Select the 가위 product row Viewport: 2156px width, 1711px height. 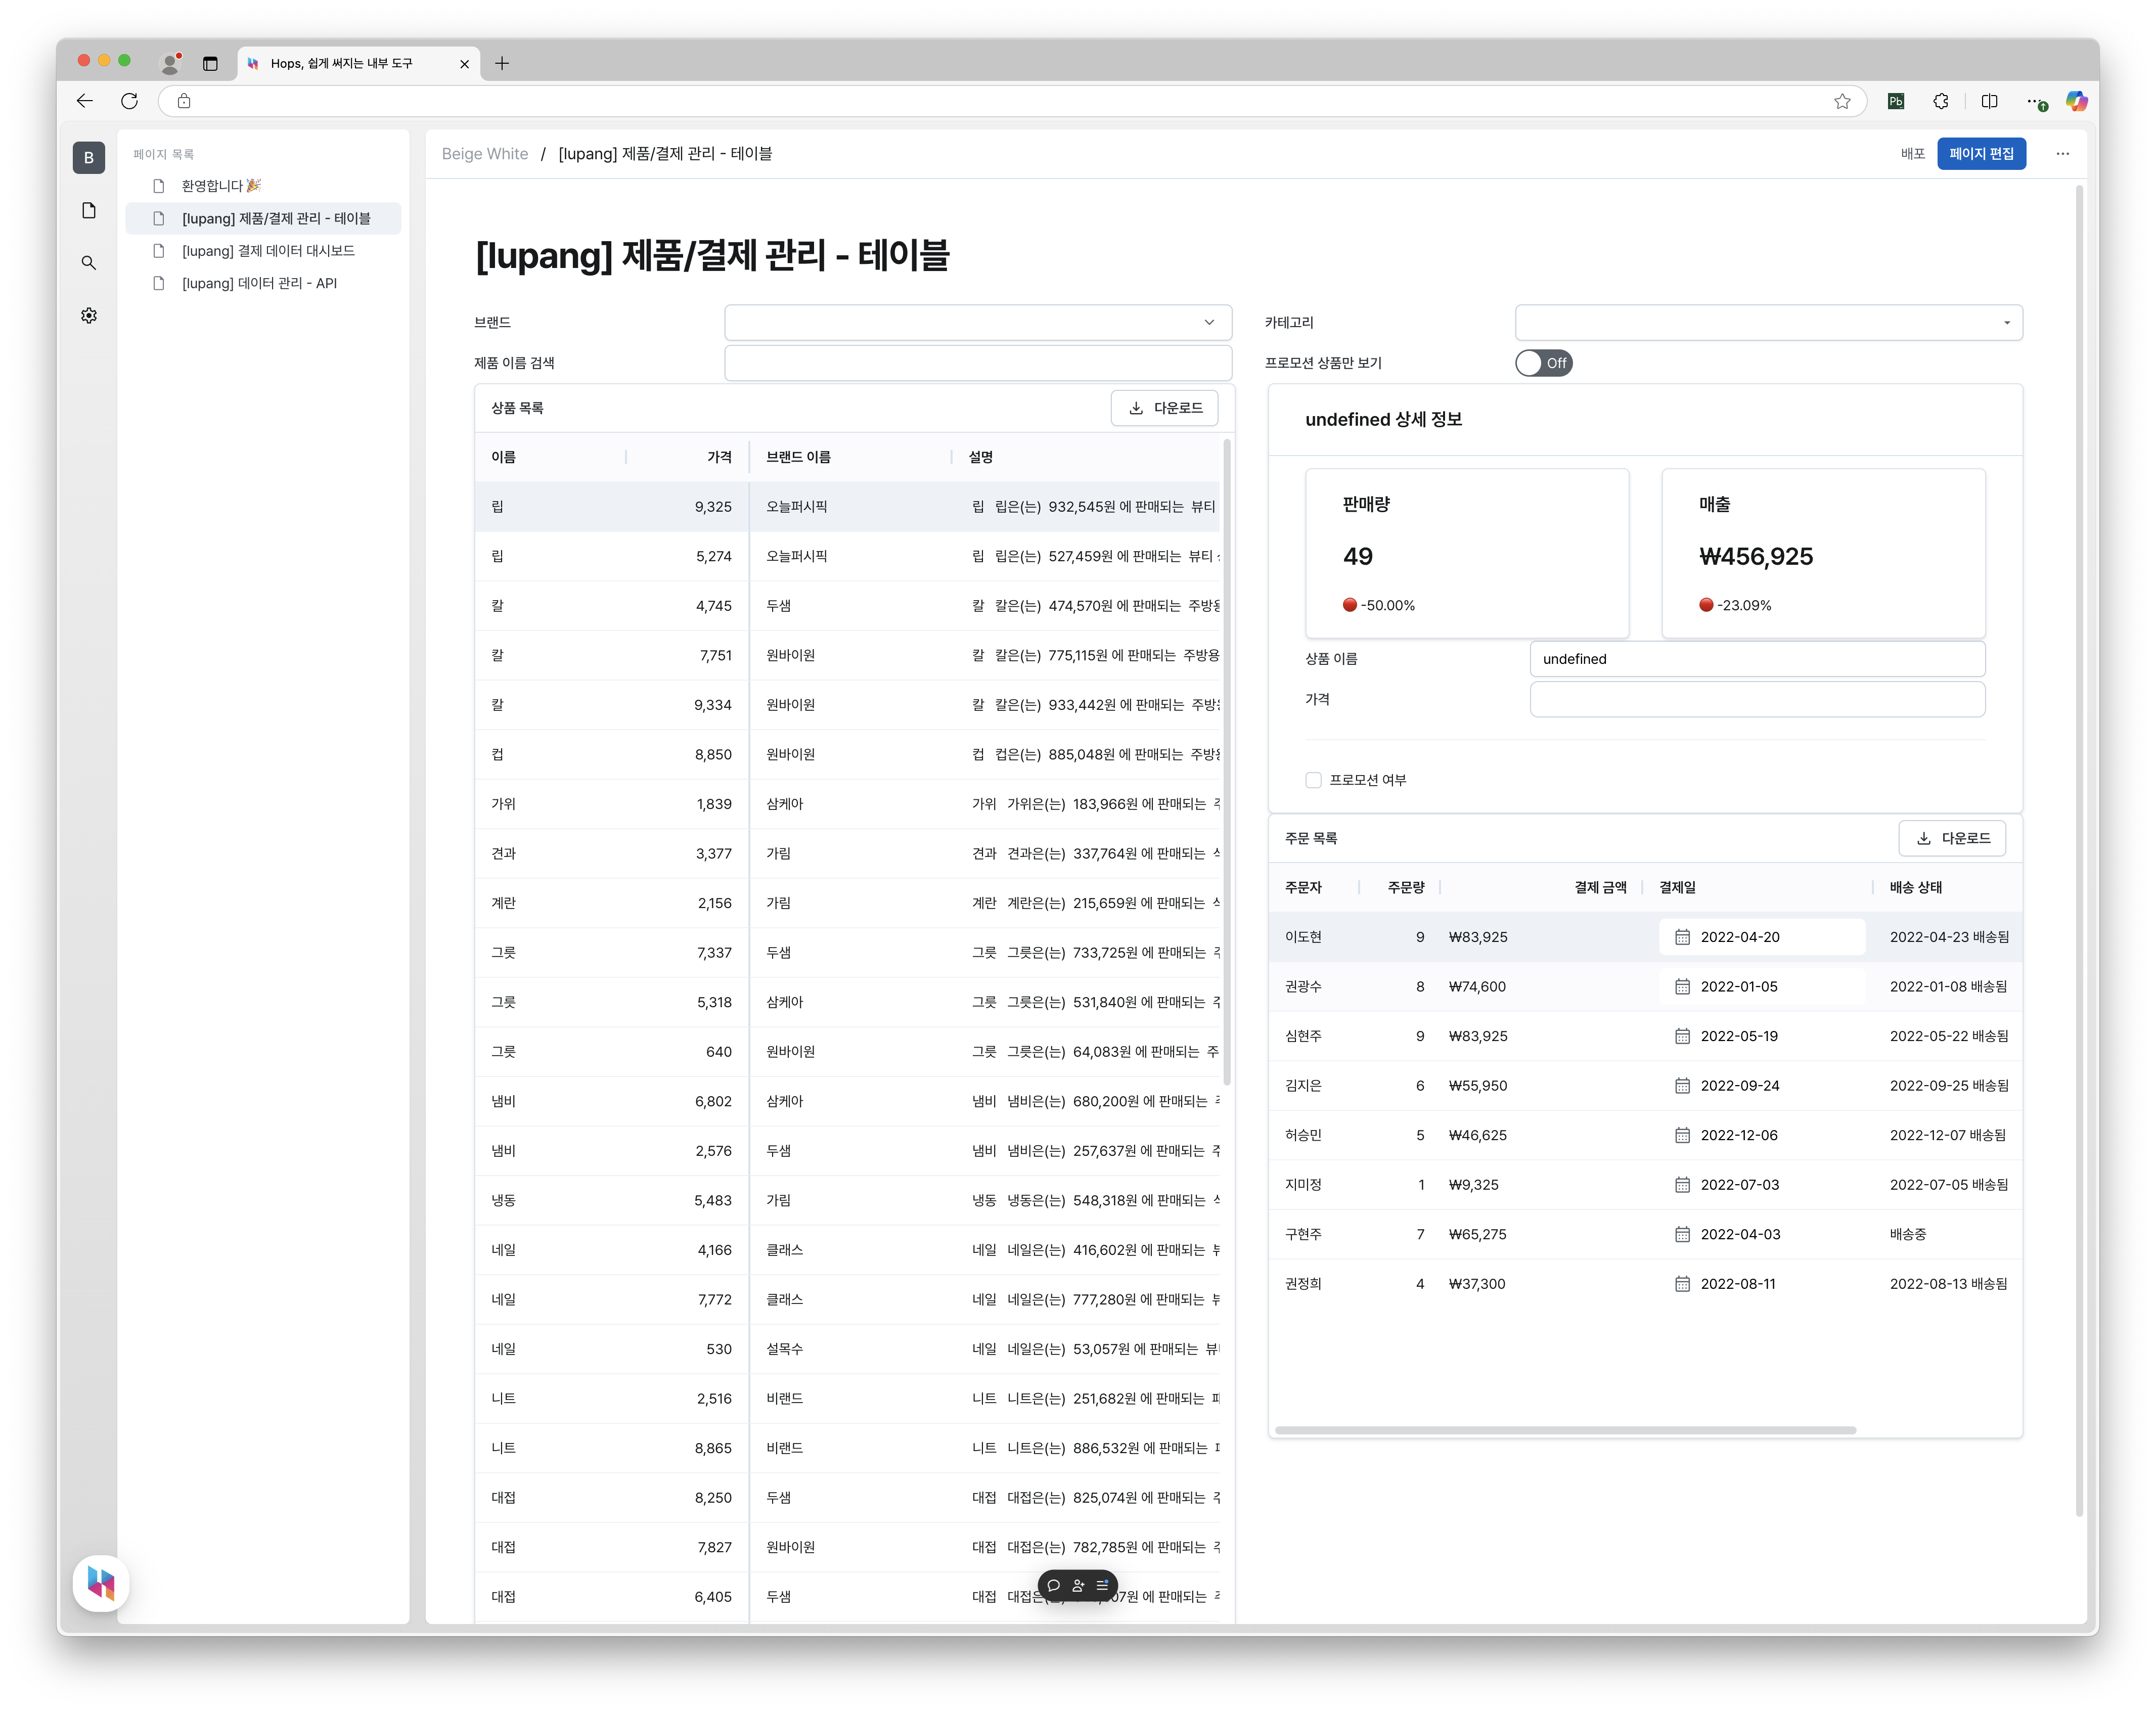847,804
